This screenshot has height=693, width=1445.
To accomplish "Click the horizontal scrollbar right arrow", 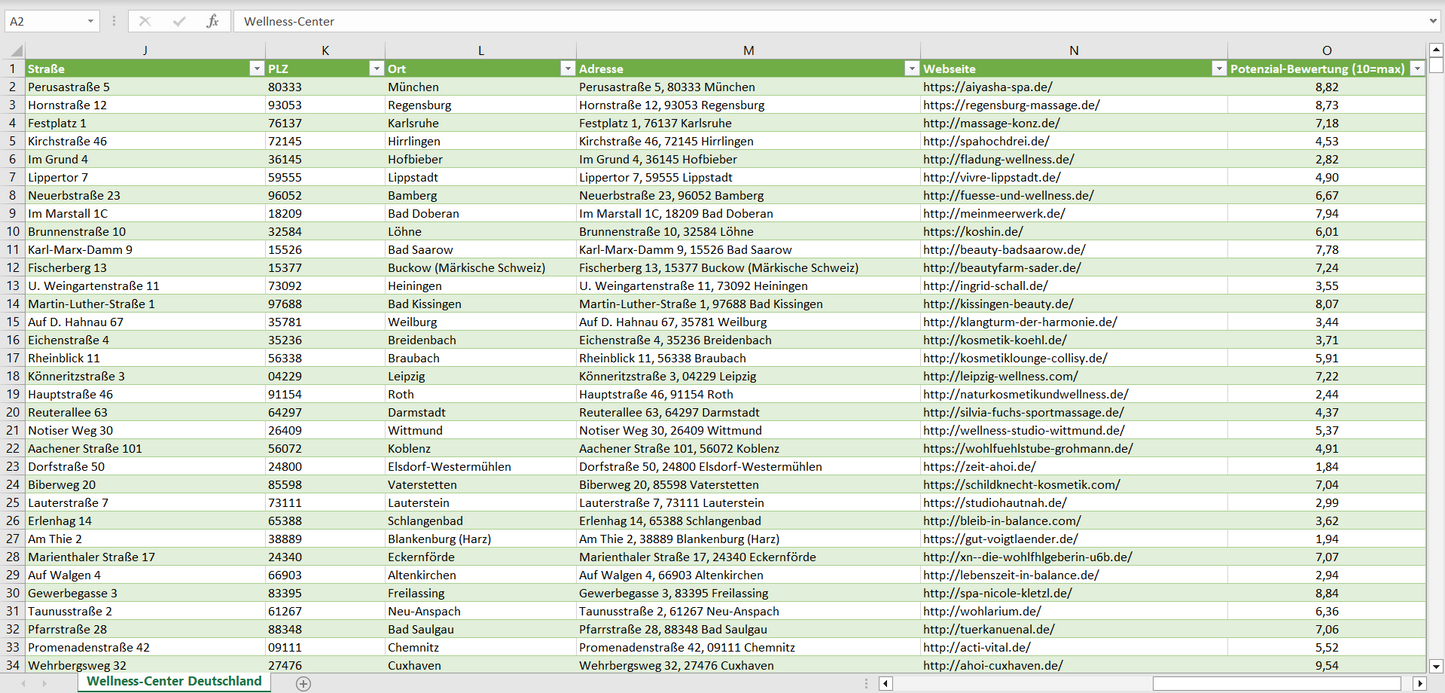I will point(1419,684).
